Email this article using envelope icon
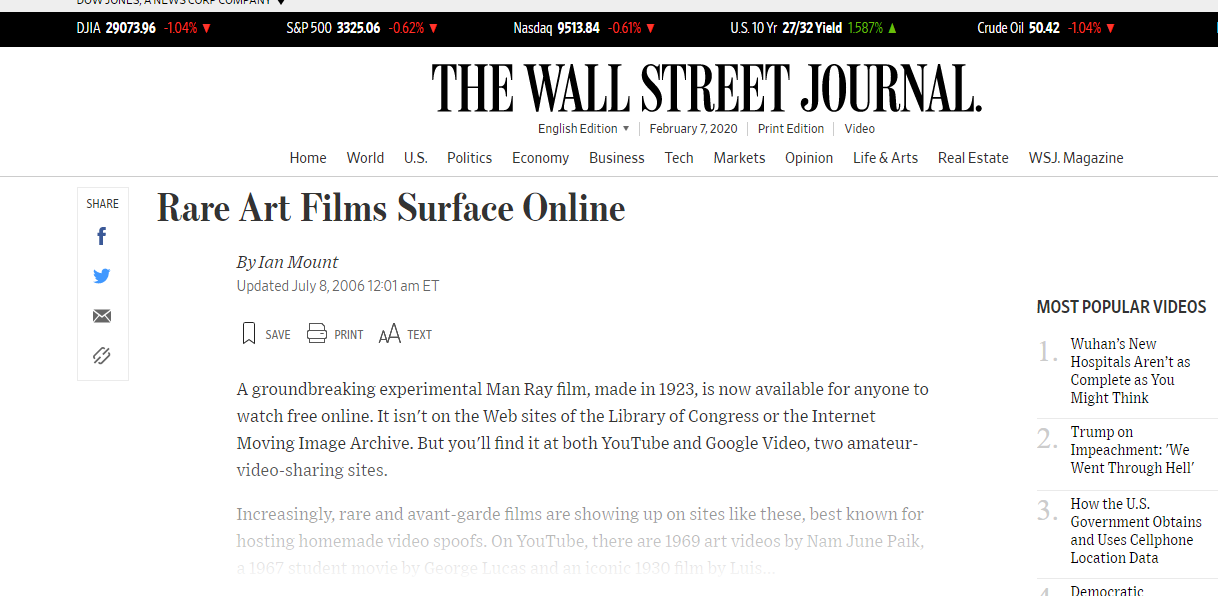The width and height of the screenshot is (1218, 596). pos(101,316)
